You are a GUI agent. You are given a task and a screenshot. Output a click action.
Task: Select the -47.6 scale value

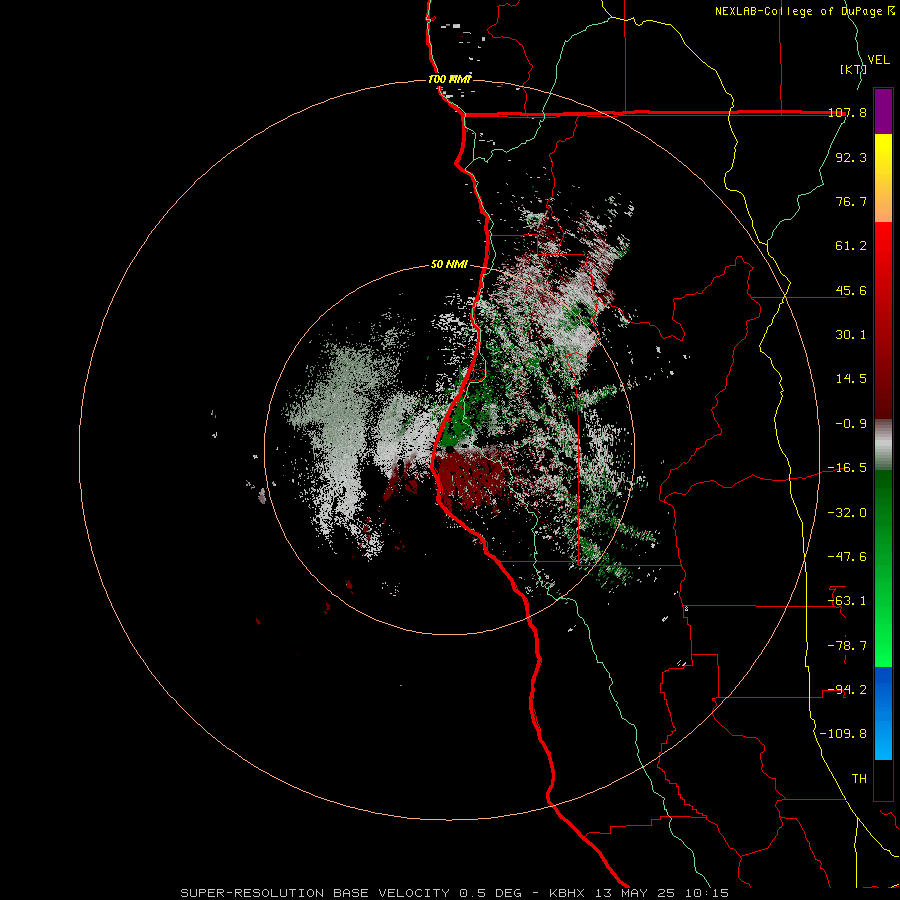point(848,557)
